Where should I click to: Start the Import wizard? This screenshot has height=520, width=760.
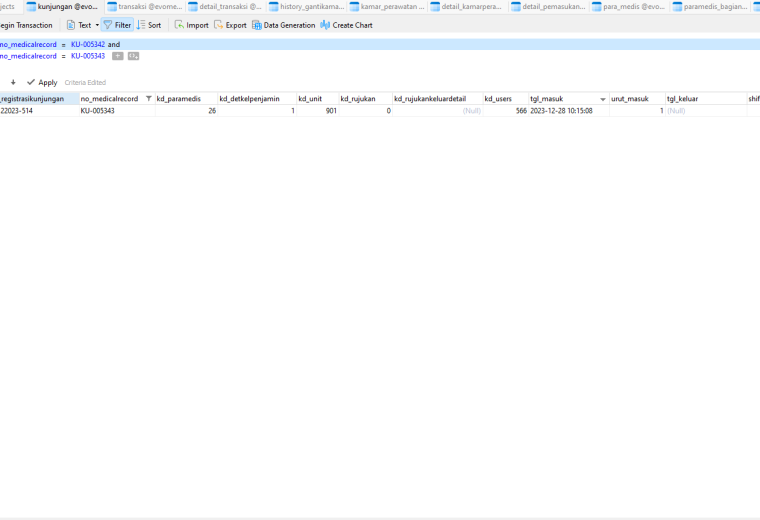click(x=191, y=25)
